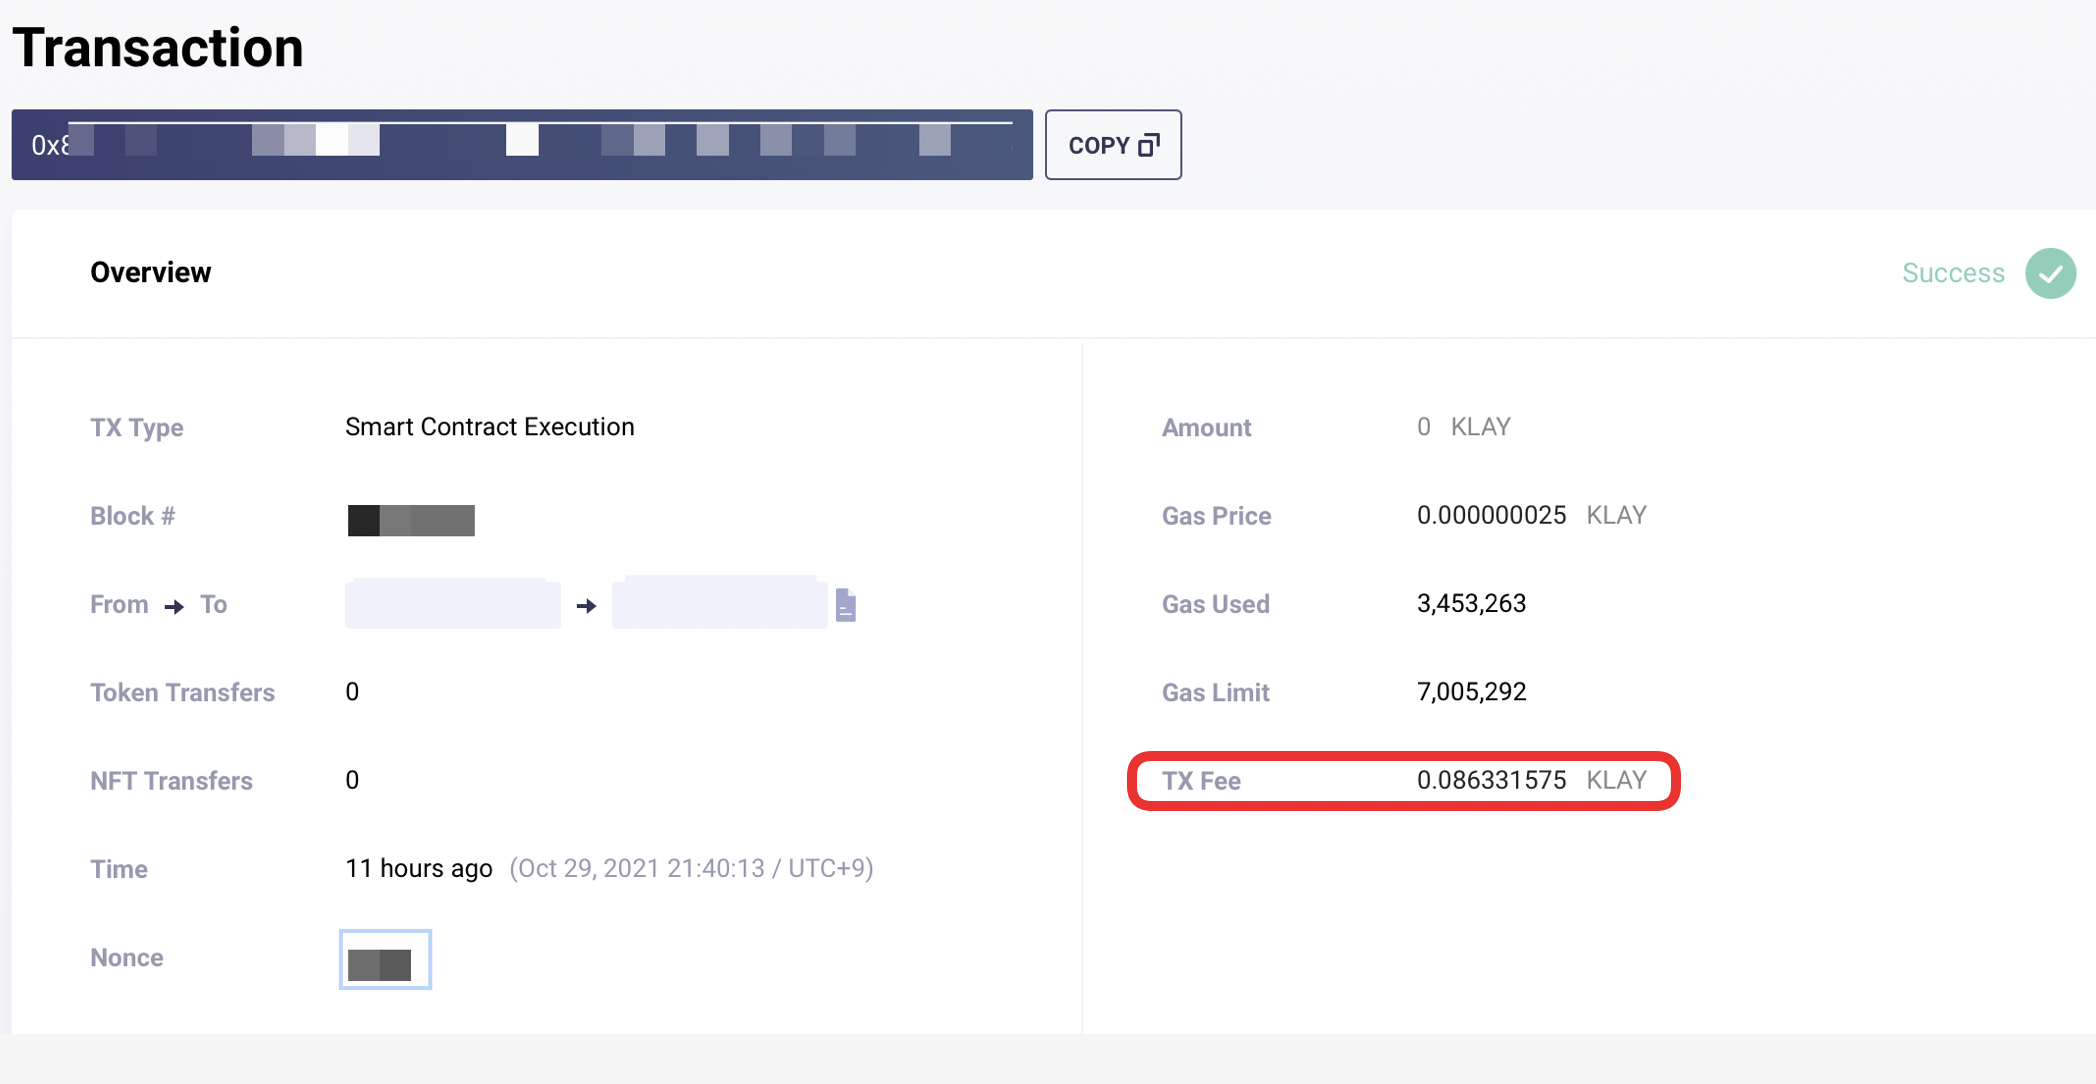The width and height of the screenshot is (2096, 1084).
Task: Click the Smart Contract Execution text
Action: tap(489, 427)
